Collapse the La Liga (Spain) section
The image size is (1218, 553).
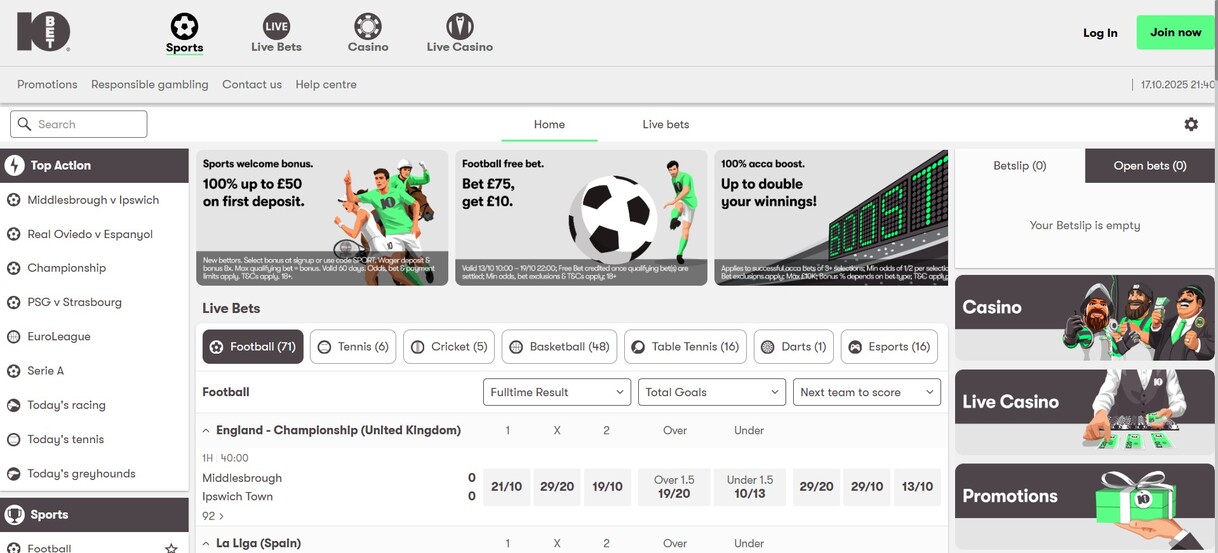(206, 544)
